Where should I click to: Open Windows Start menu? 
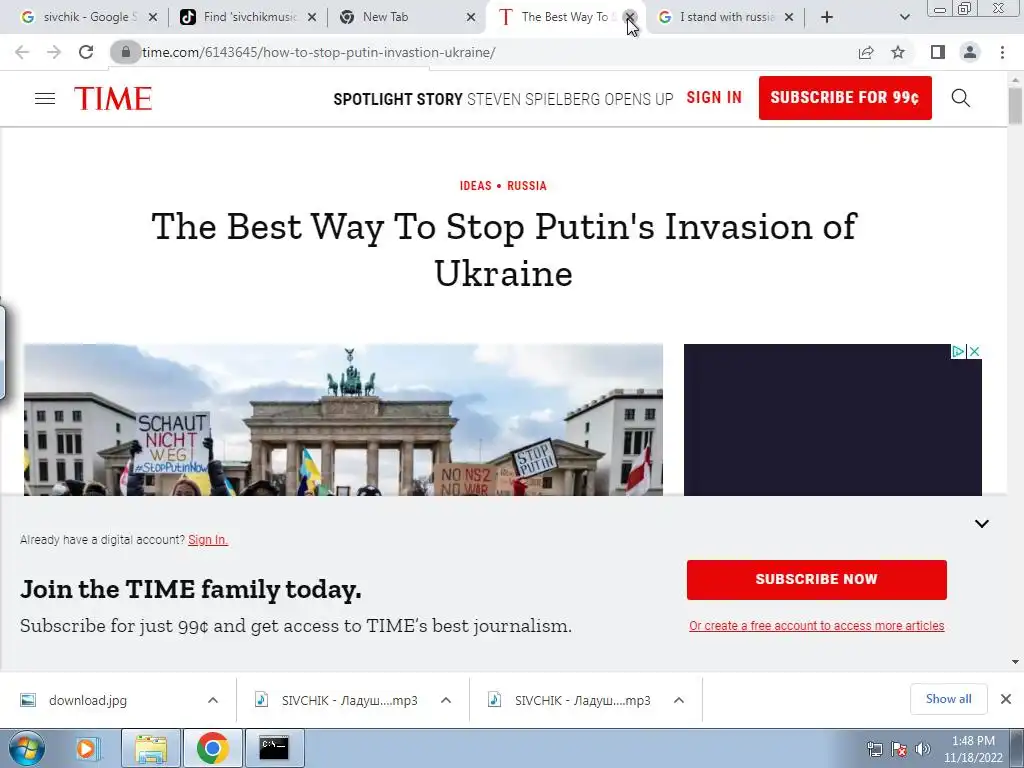(27, 748)
